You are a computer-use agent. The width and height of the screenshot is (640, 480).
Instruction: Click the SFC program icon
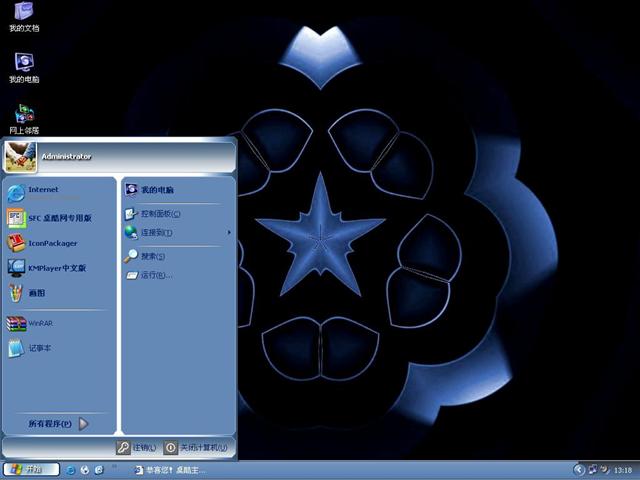click(x=16, y=218)
